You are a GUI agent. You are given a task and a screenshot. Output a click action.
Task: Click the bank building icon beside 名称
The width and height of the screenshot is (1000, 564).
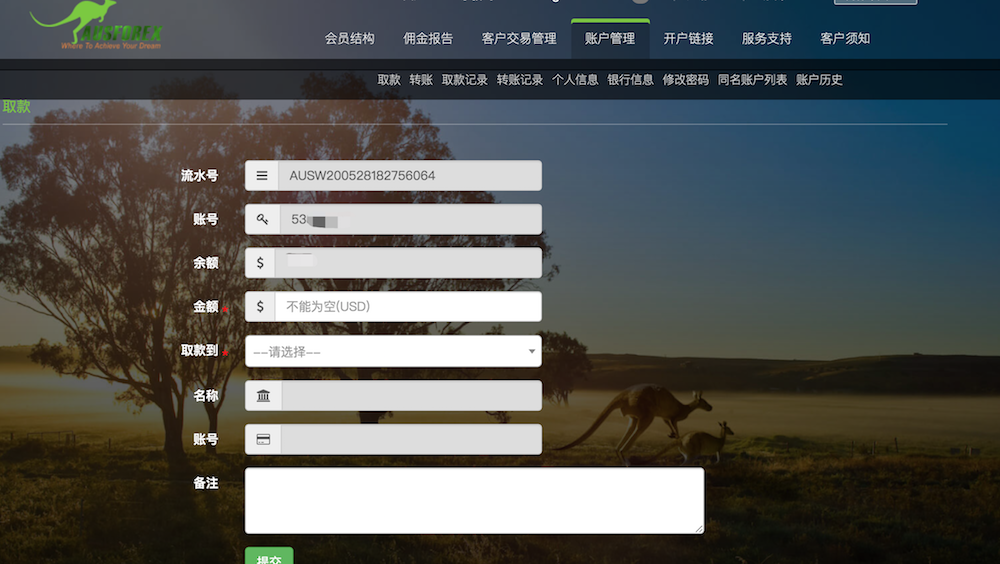click(263, 396)
